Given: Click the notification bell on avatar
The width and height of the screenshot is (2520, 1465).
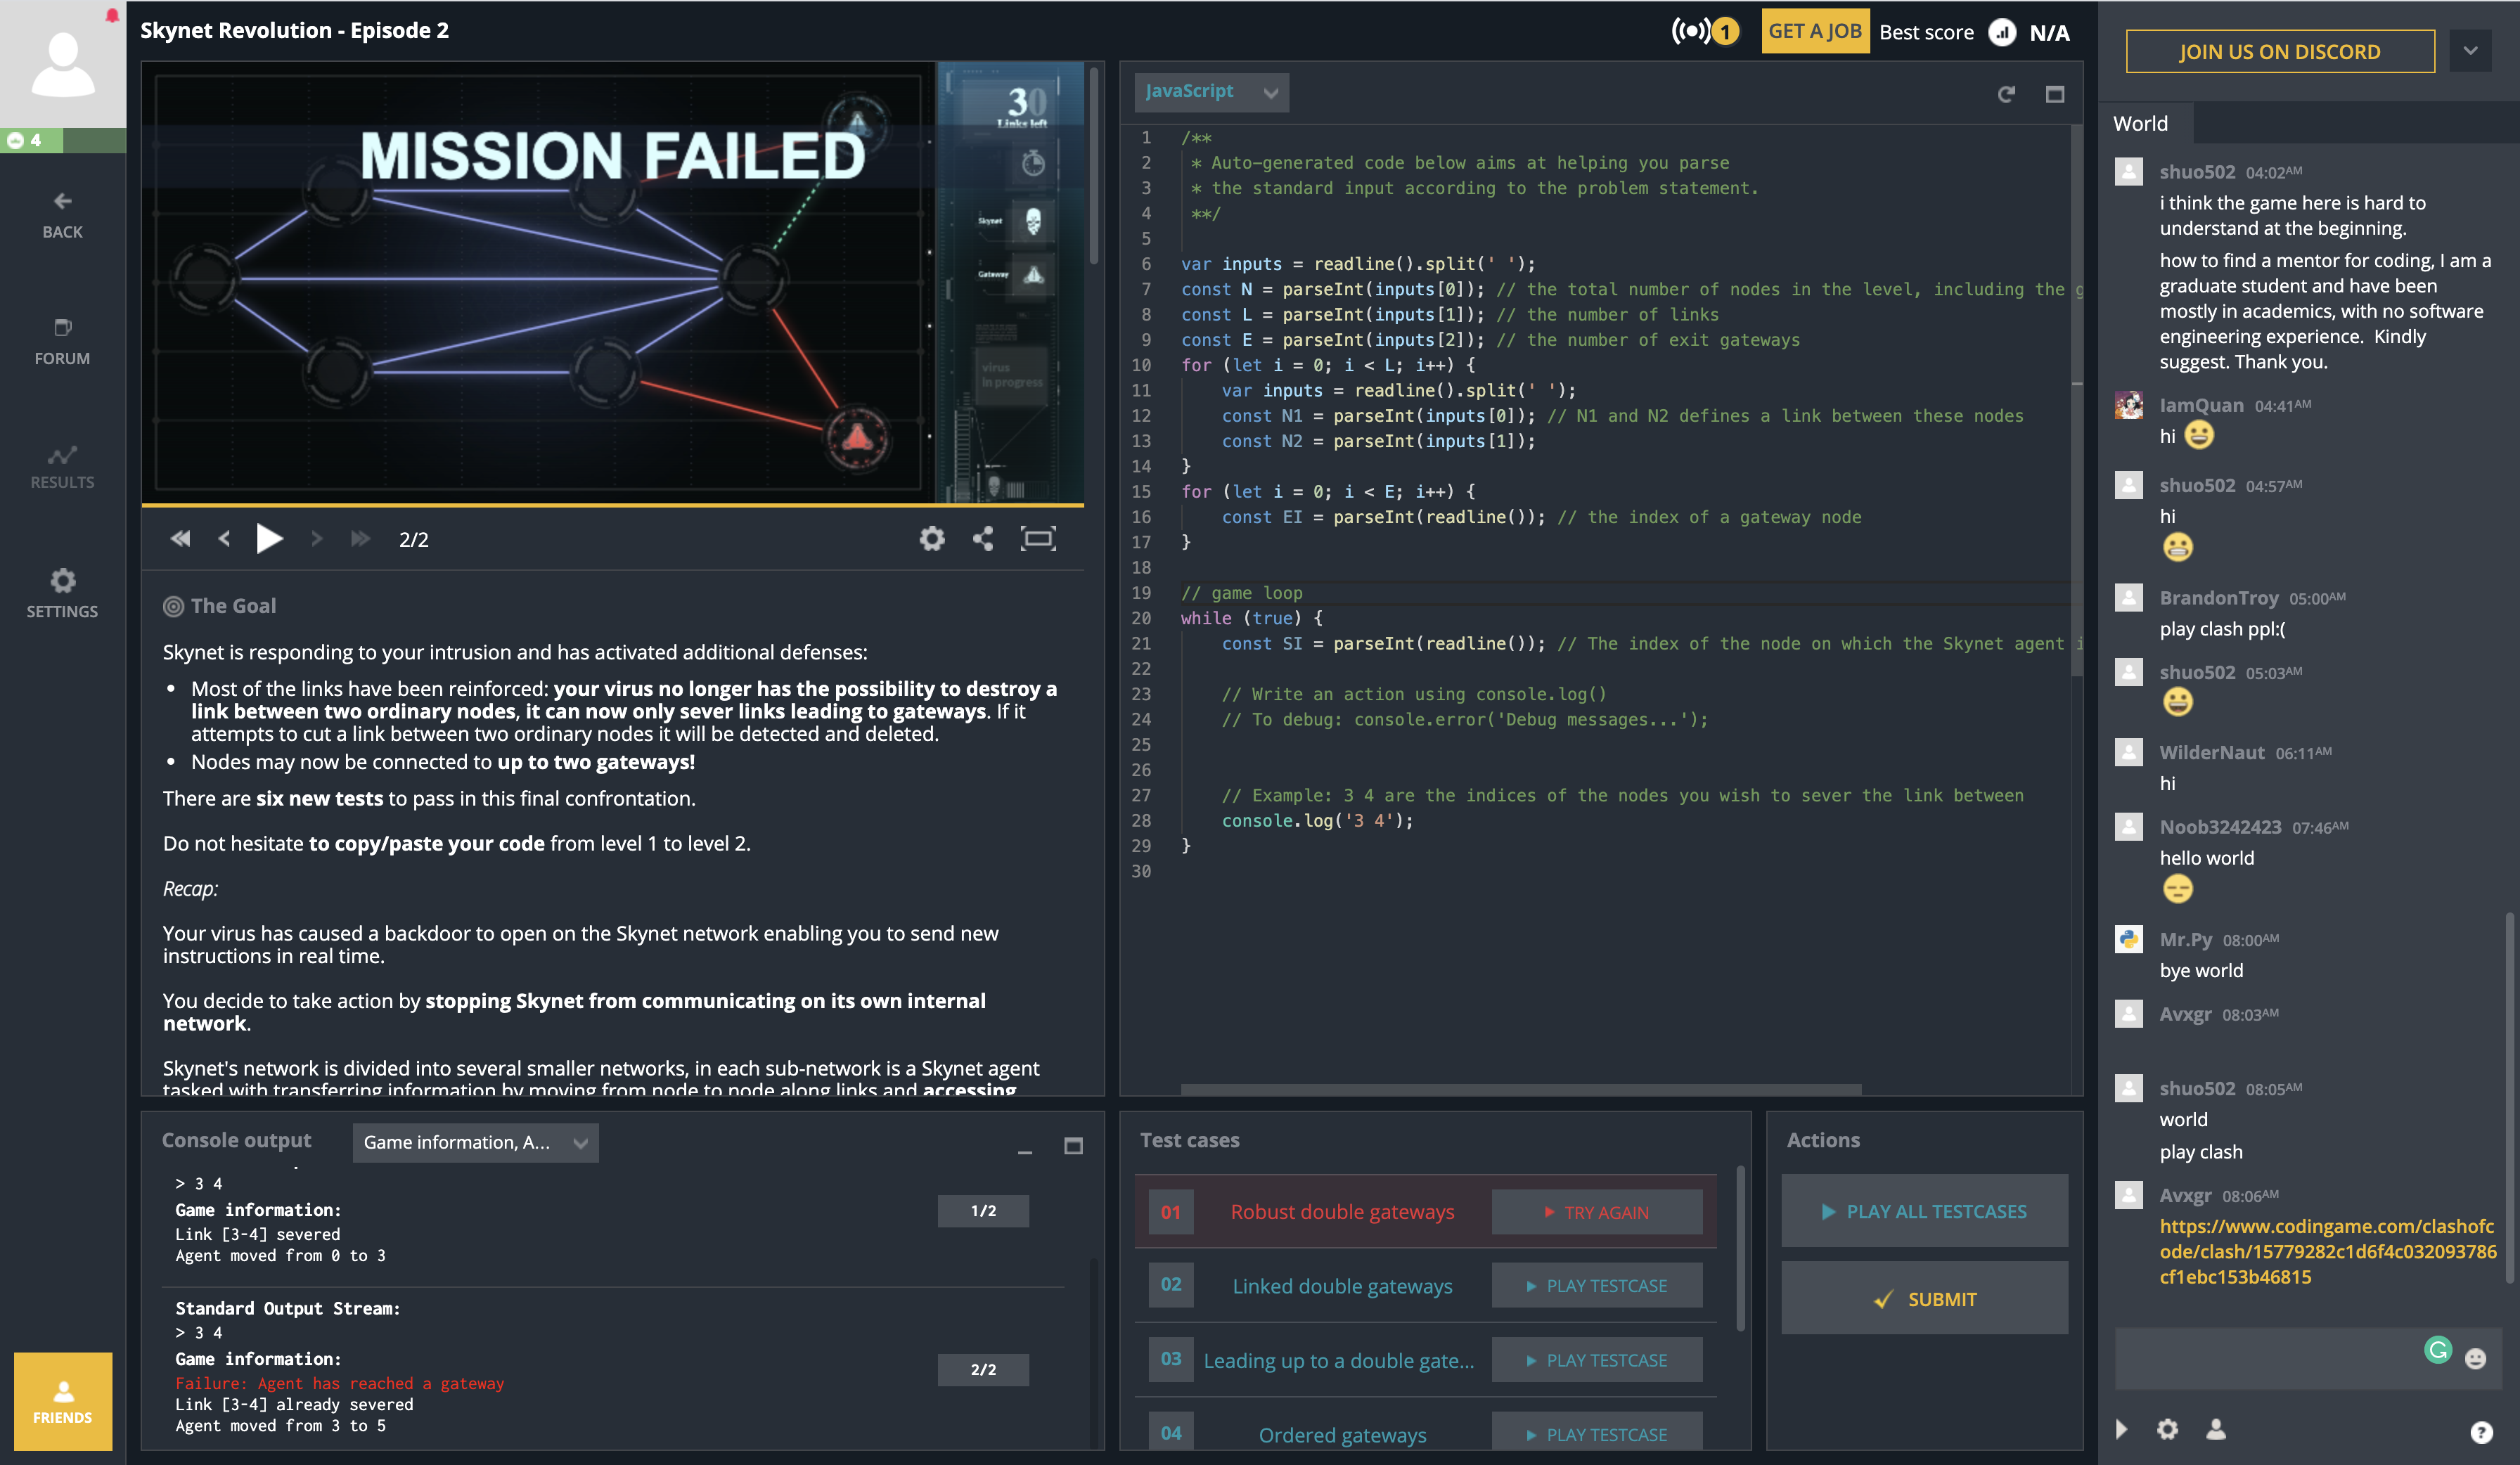Looking at the screenshot, I should click(112, 15).
